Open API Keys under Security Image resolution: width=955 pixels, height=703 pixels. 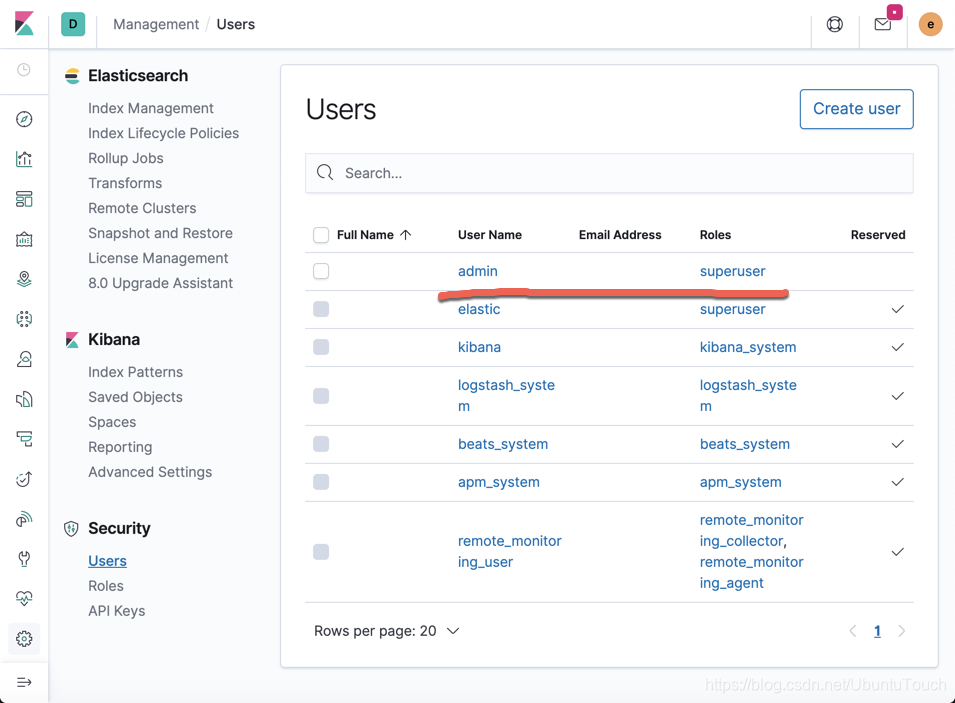coord(116,610)
